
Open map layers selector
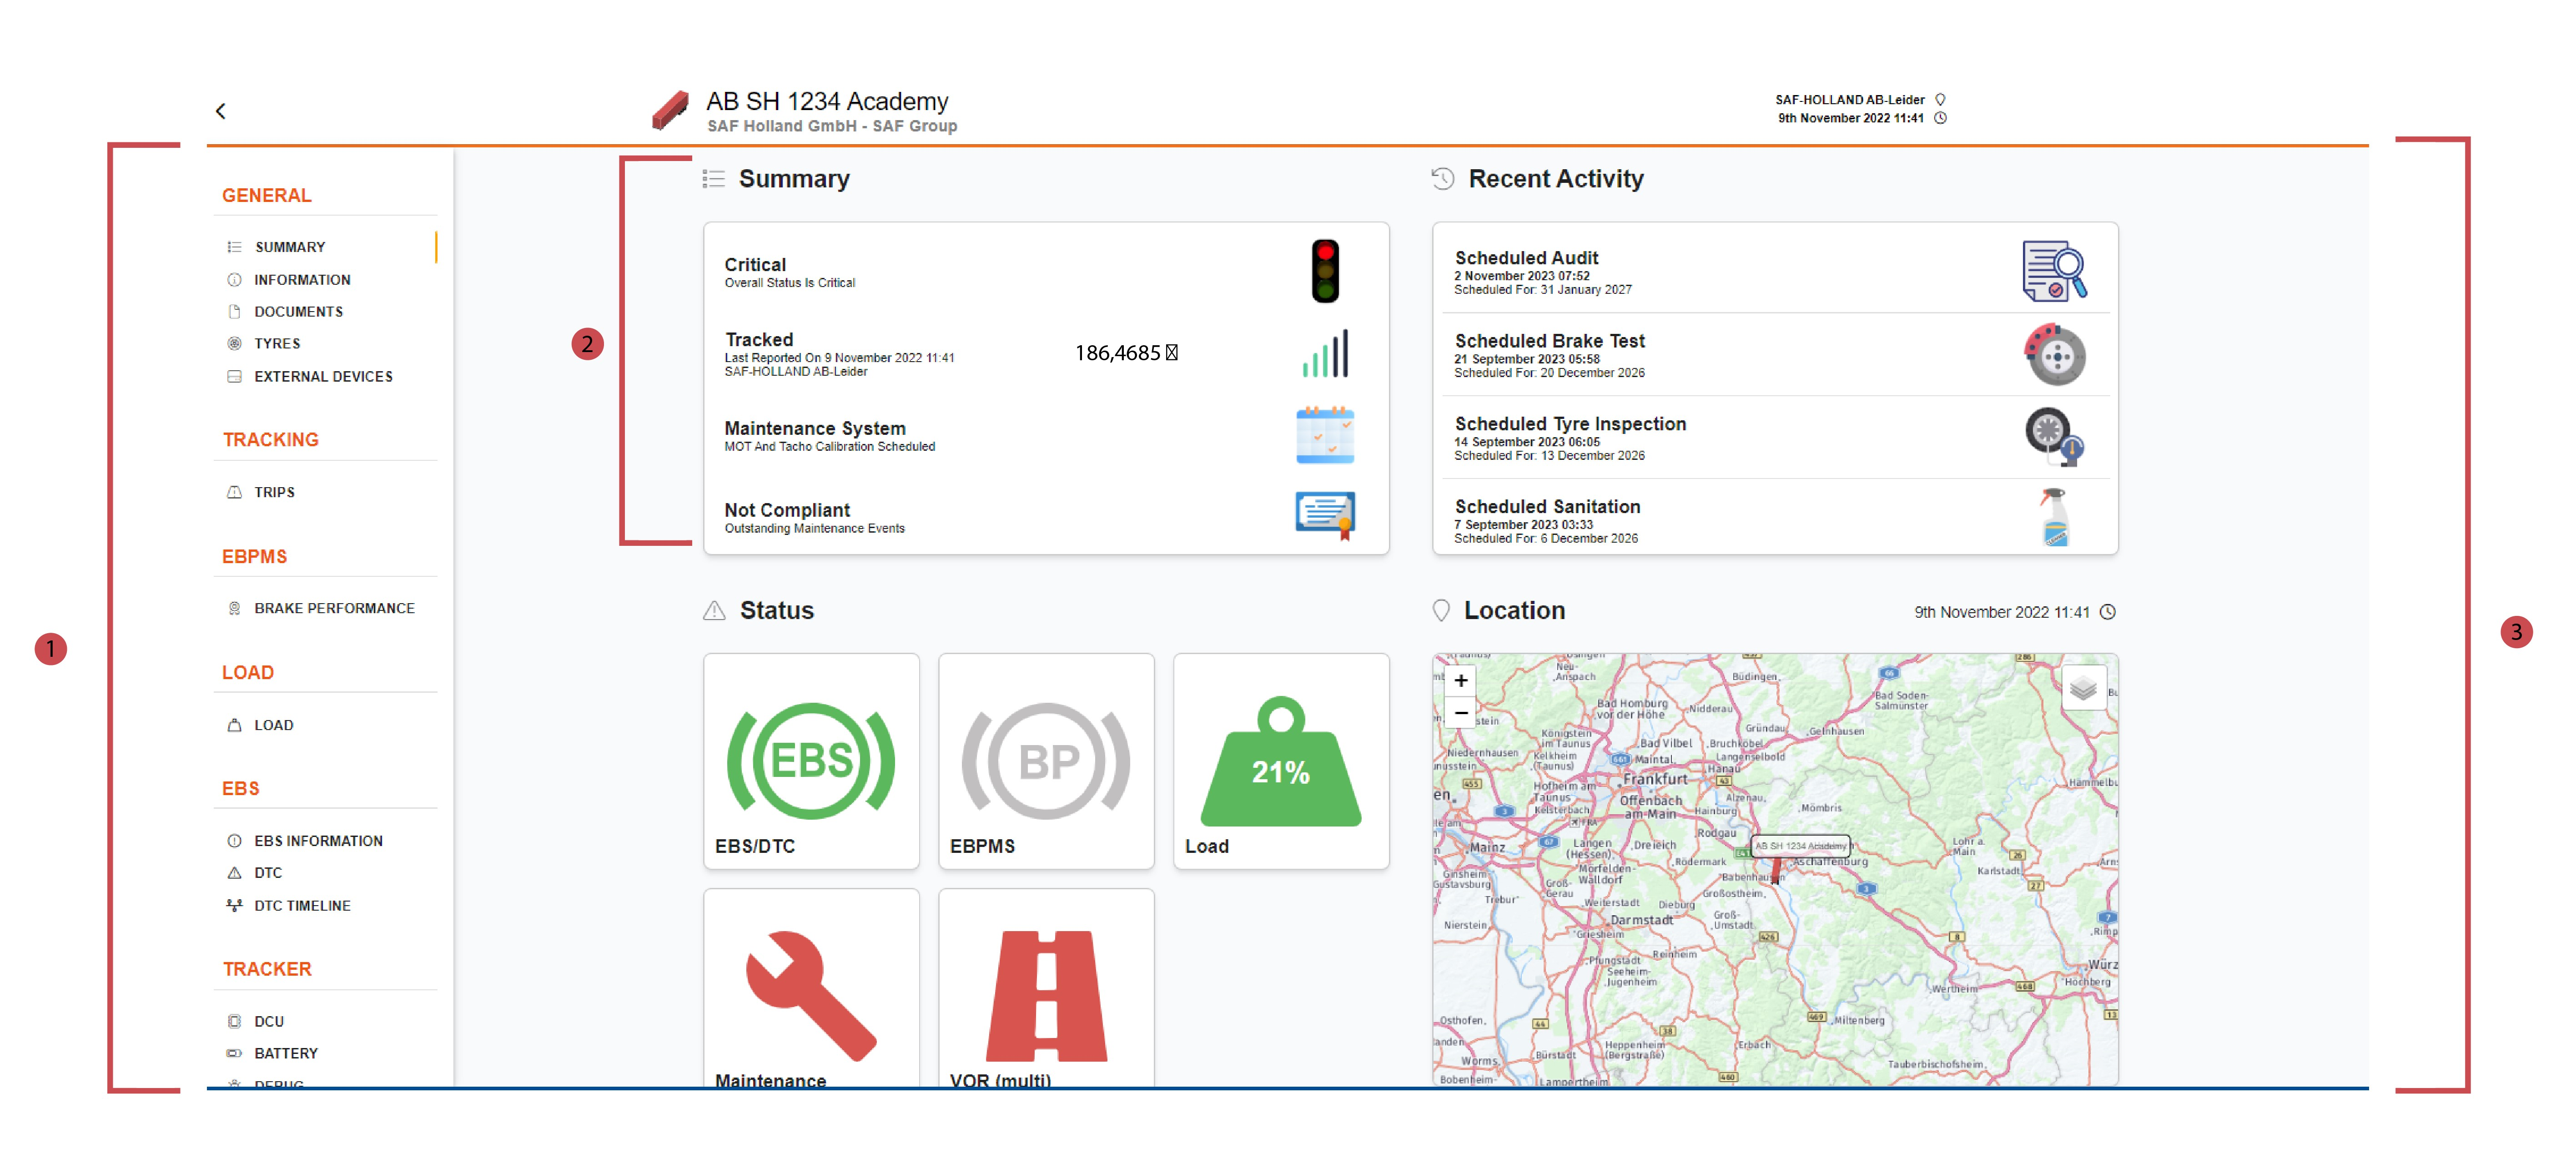pos(2083,688)
